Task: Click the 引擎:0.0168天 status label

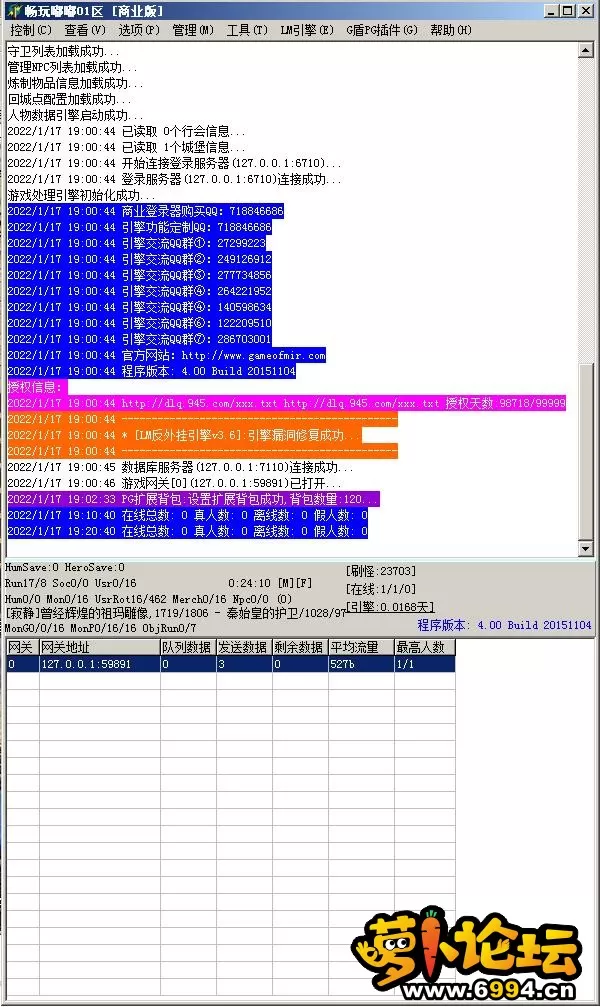Action: pyautogui.click(x=390, y=606)
